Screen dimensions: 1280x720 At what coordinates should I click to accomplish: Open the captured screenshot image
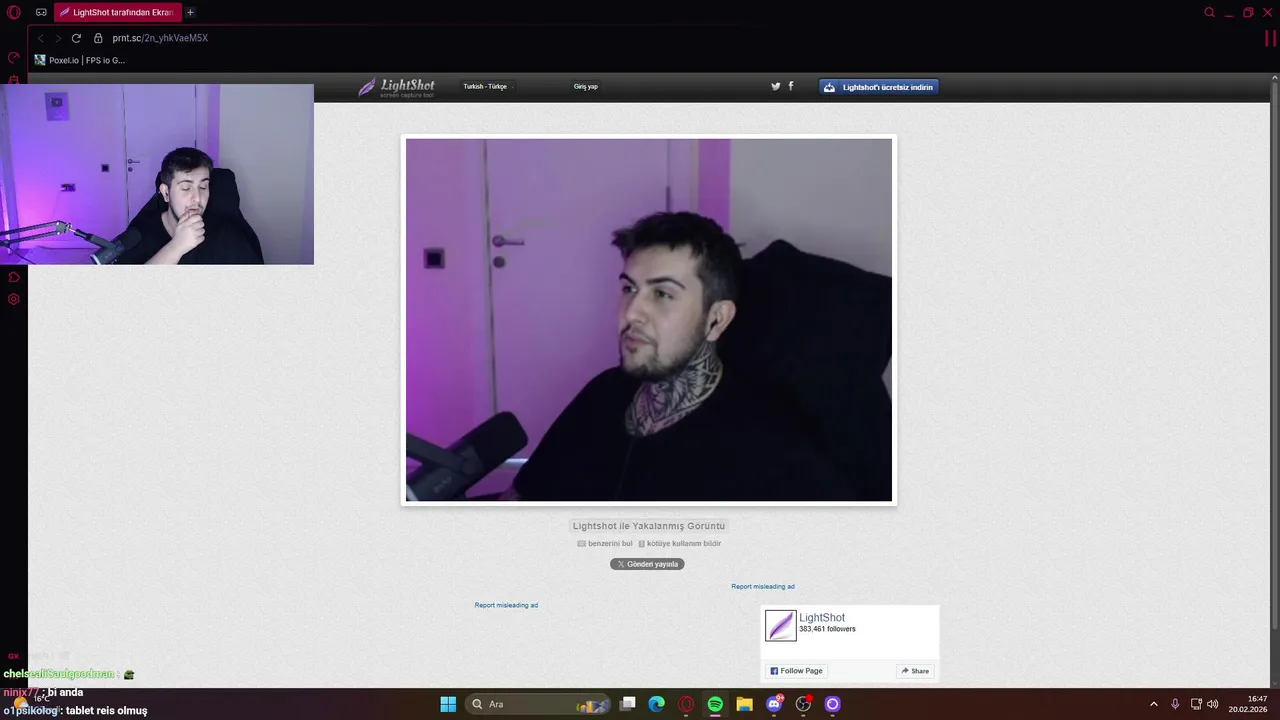[649, 320]
